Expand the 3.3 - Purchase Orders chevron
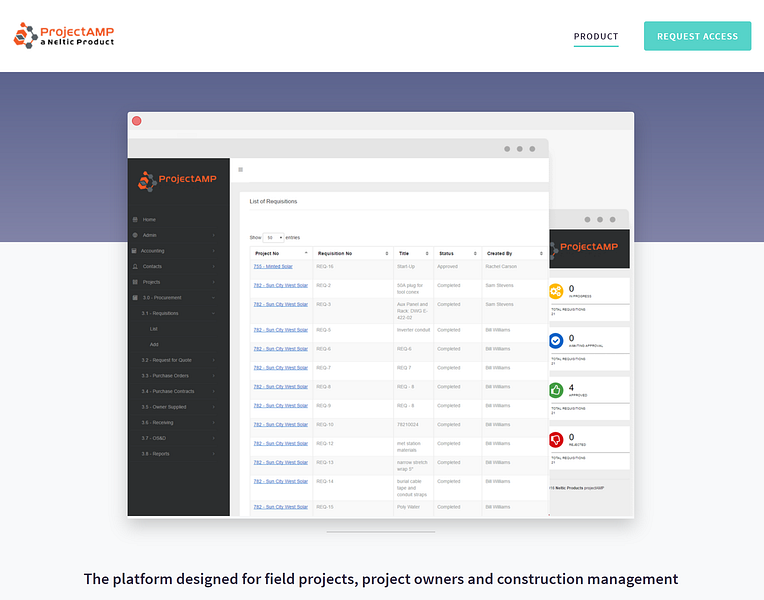Screen dimensions: 764x600 pos(213,376)
